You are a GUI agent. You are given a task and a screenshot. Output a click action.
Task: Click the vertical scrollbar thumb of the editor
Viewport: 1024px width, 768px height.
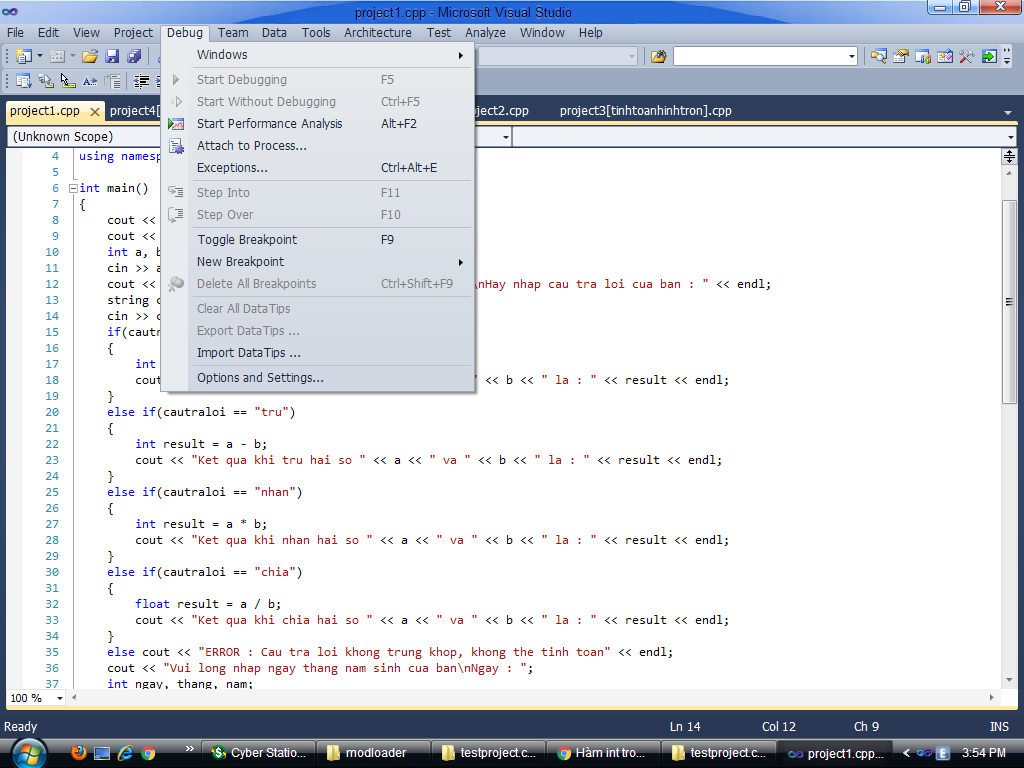coord(1009,302)
